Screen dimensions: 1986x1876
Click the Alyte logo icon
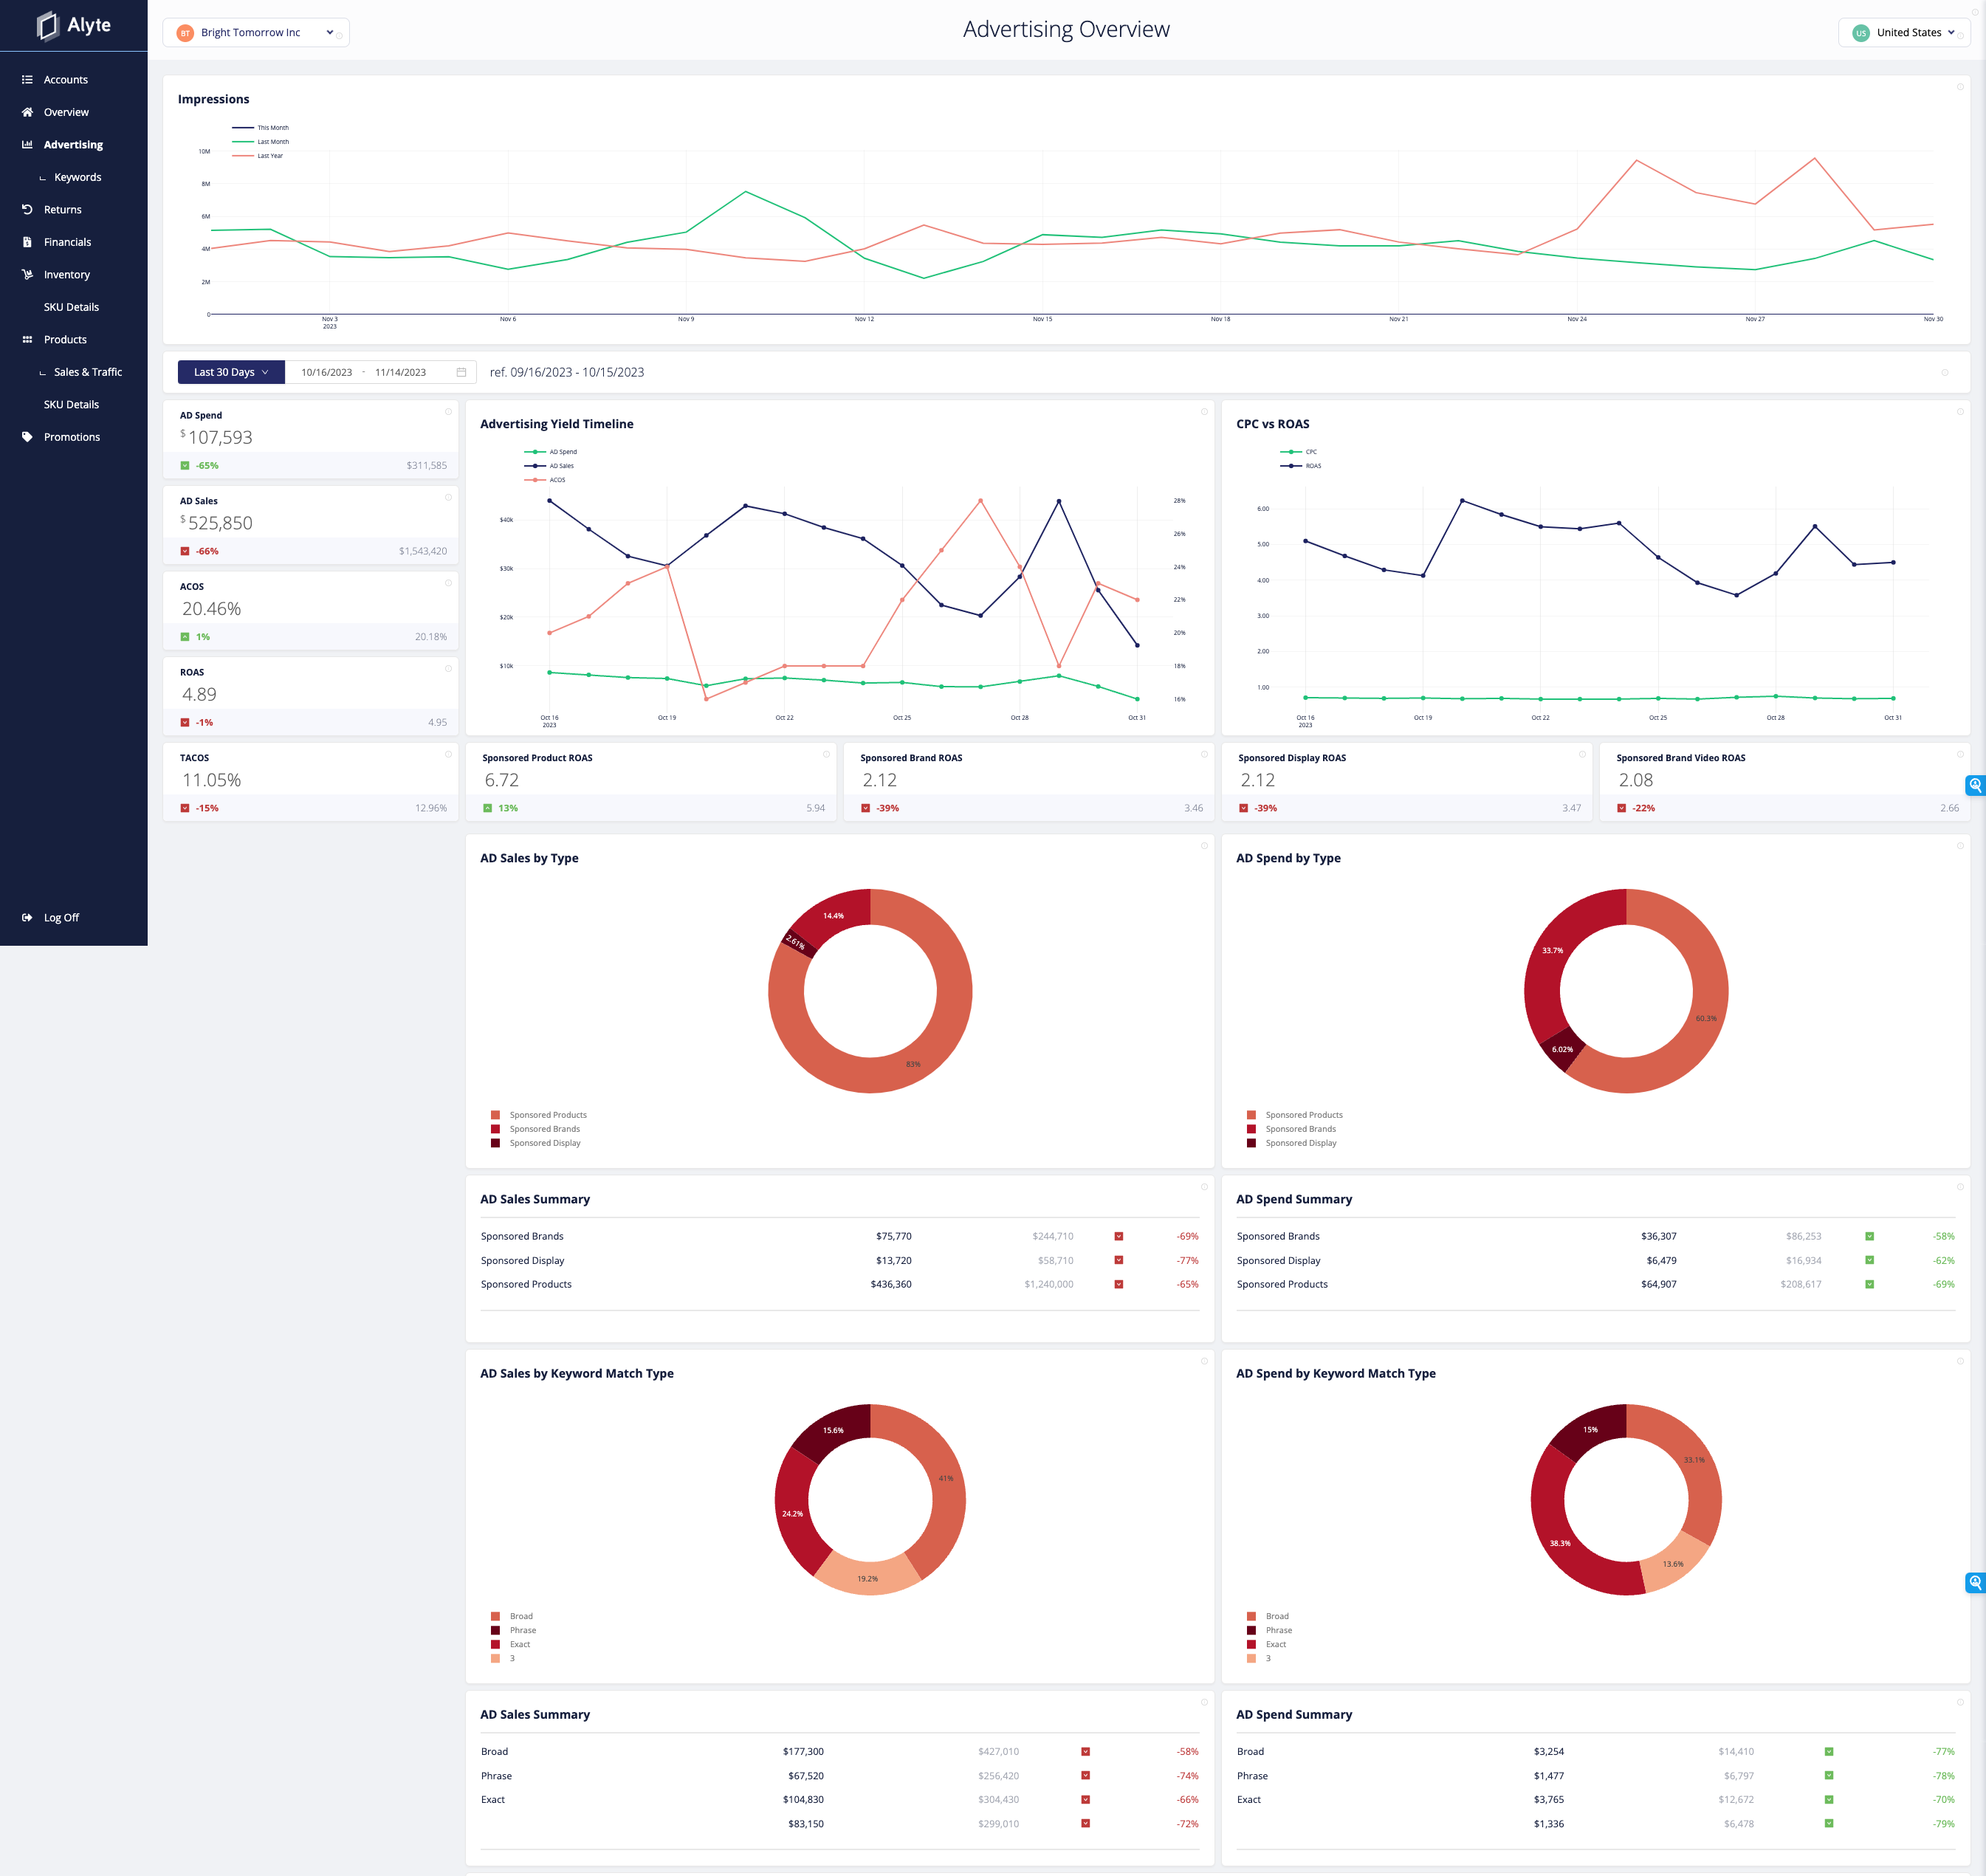[47, 26]
